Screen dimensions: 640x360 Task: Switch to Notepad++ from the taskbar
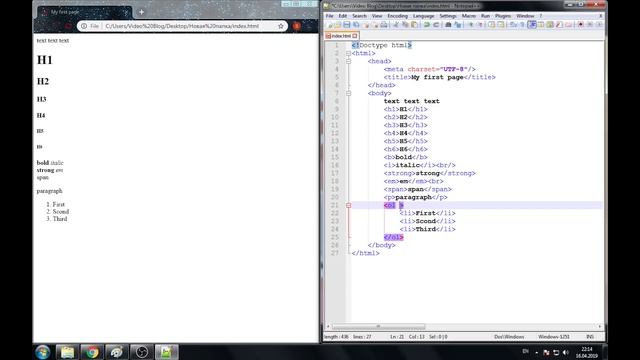tap(166, 352)
